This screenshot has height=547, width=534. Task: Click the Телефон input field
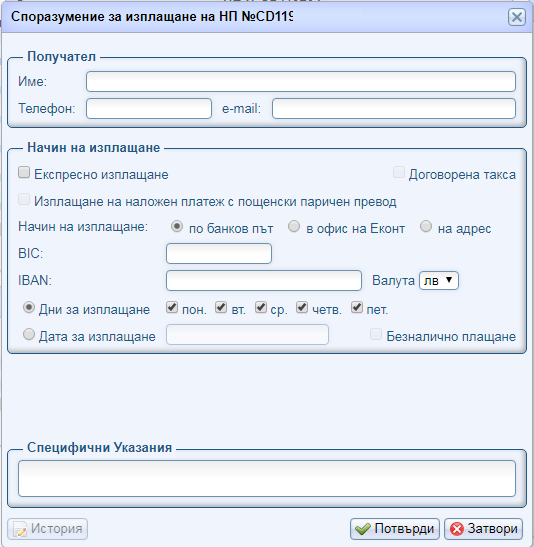149,108
